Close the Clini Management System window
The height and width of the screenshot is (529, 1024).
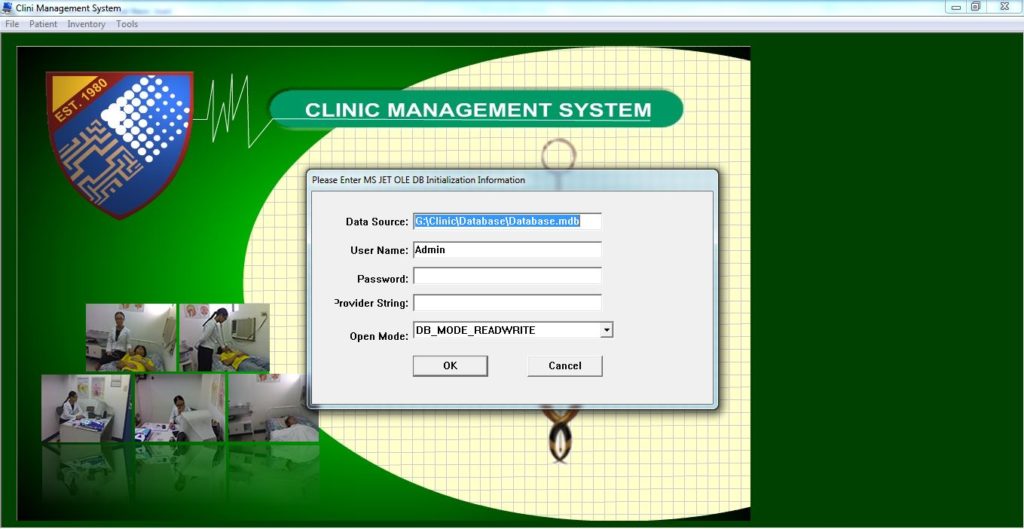click(1004, 7)
